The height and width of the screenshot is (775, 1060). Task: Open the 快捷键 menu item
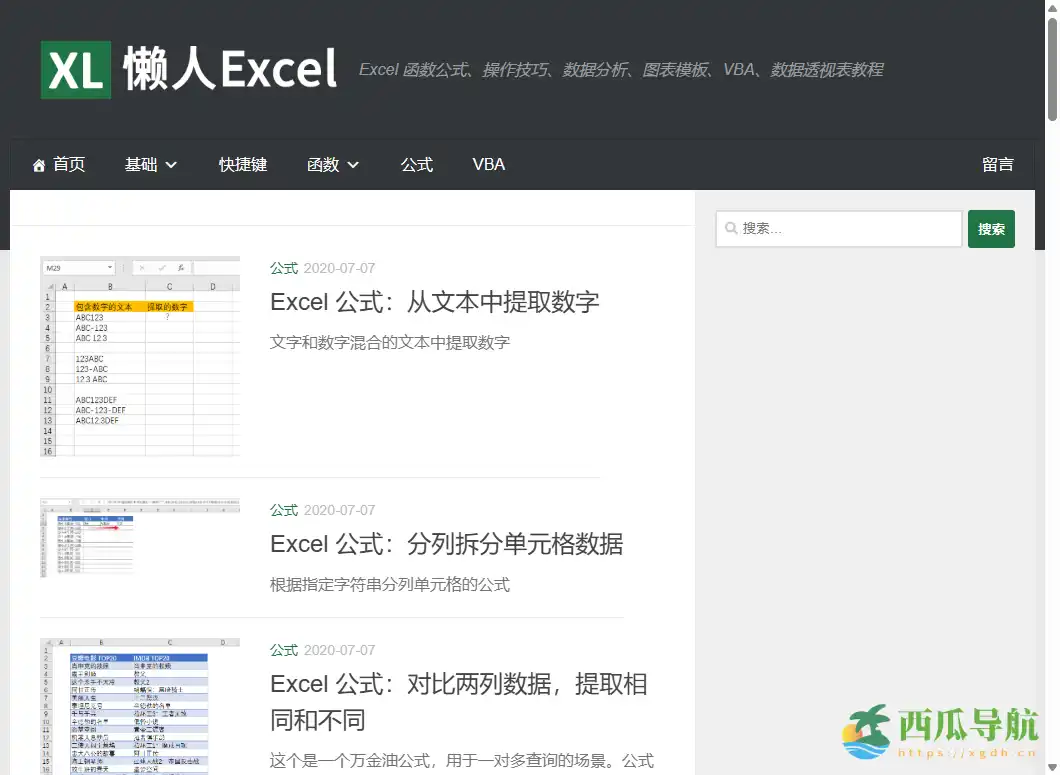click(243, 164)
